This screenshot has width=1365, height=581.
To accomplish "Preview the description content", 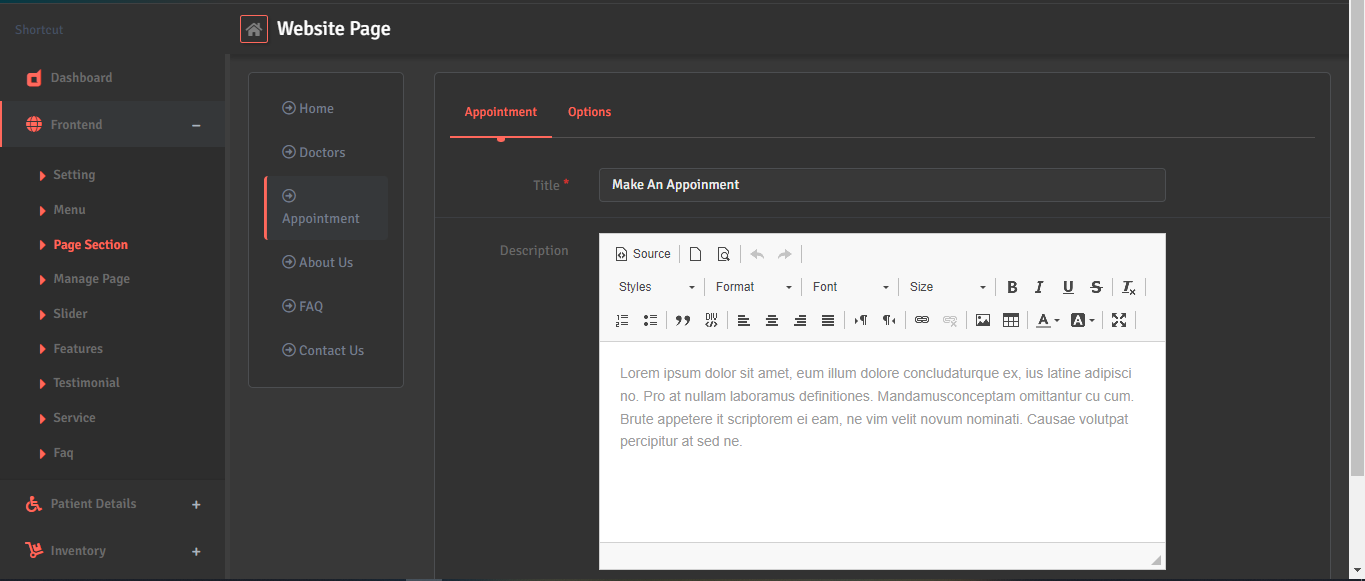I will click(723, 253).
